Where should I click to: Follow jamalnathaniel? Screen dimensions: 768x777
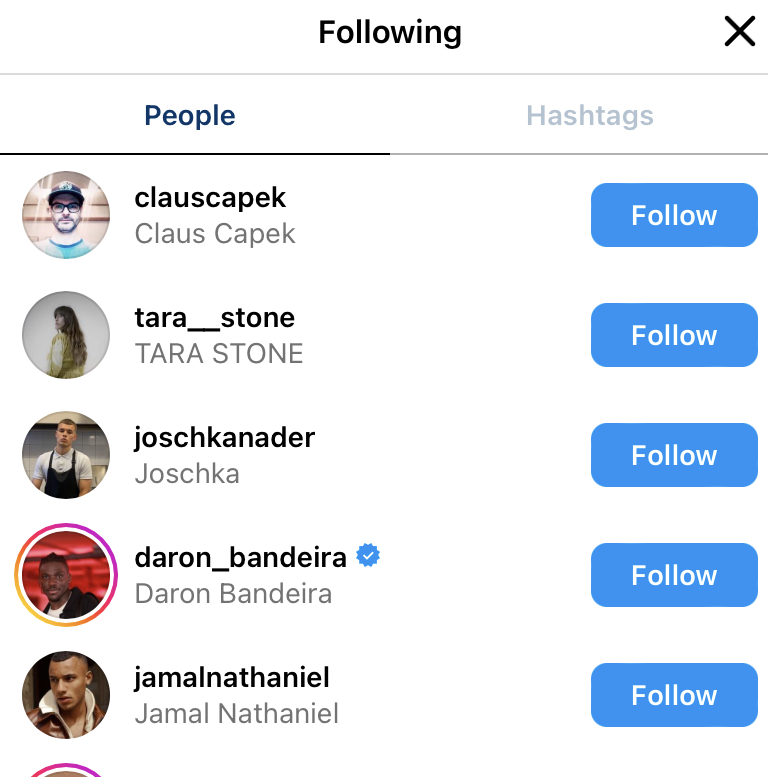[x=674, y=695]
